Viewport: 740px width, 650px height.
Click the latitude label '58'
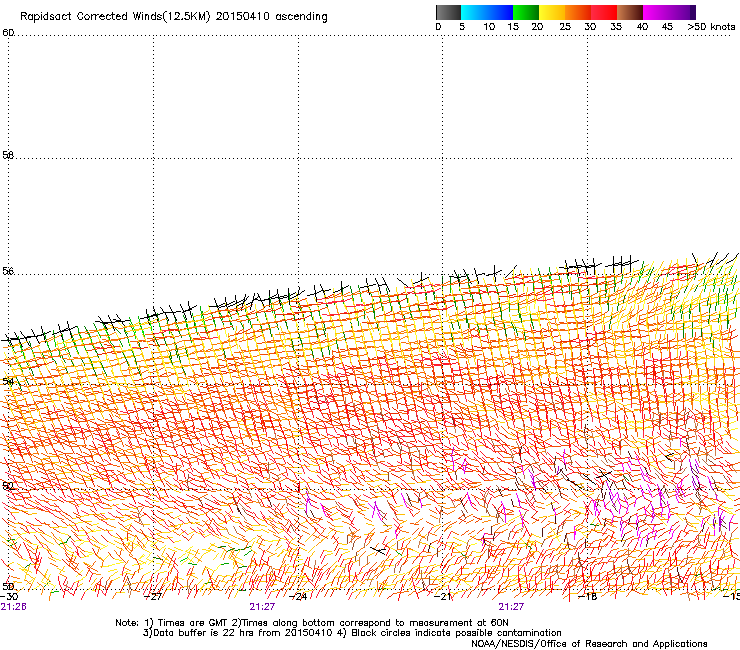pyautogui.click(x=8, y=155)
